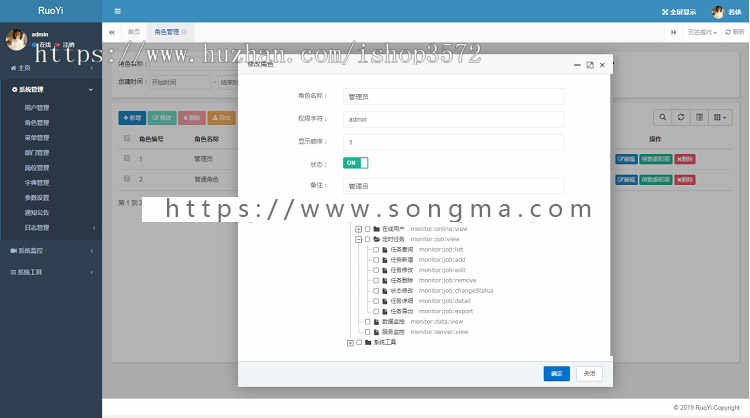Click the 主页 home icon in sidebar
750x418 pixels.
[13, 68]
